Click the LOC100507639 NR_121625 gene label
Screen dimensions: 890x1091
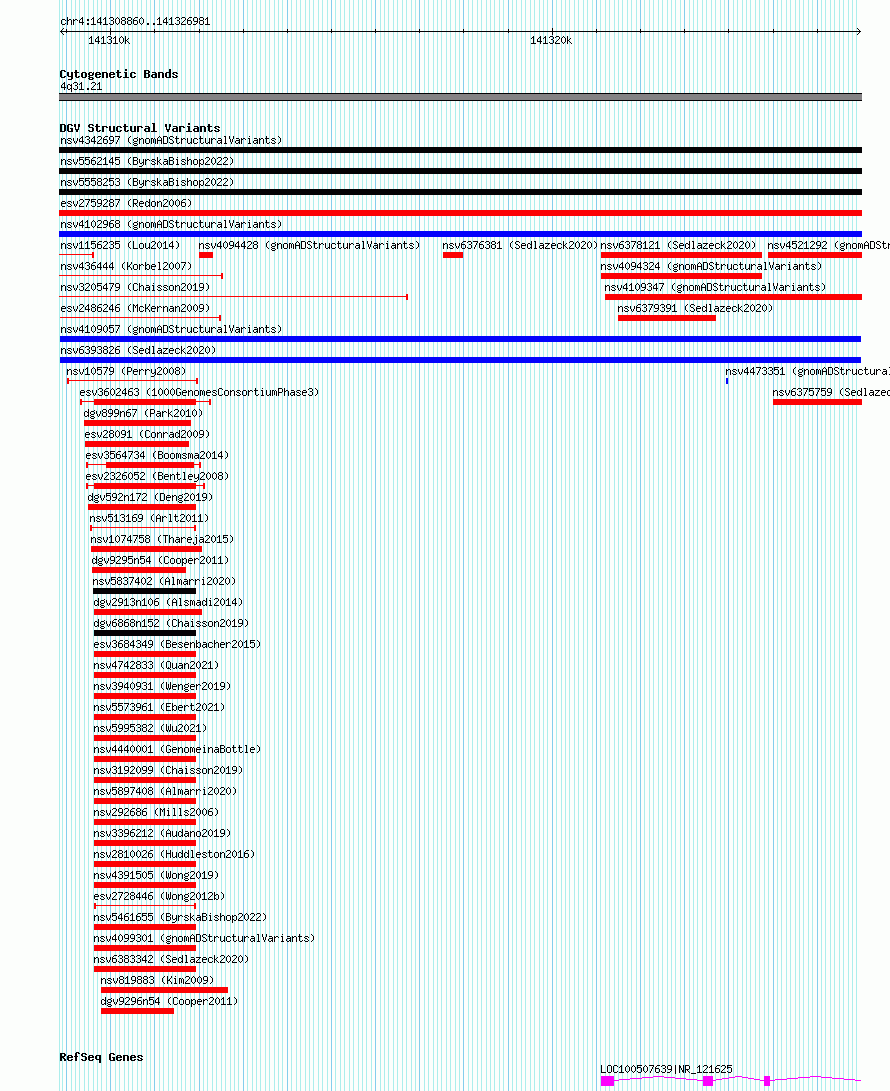click(x=666, y=1069)
